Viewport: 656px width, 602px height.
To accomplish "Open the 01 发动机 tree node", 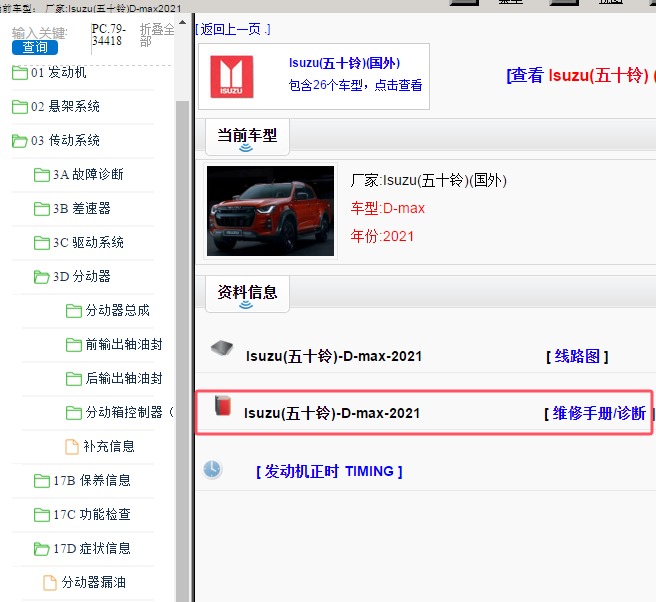I will tap(59, 72).
